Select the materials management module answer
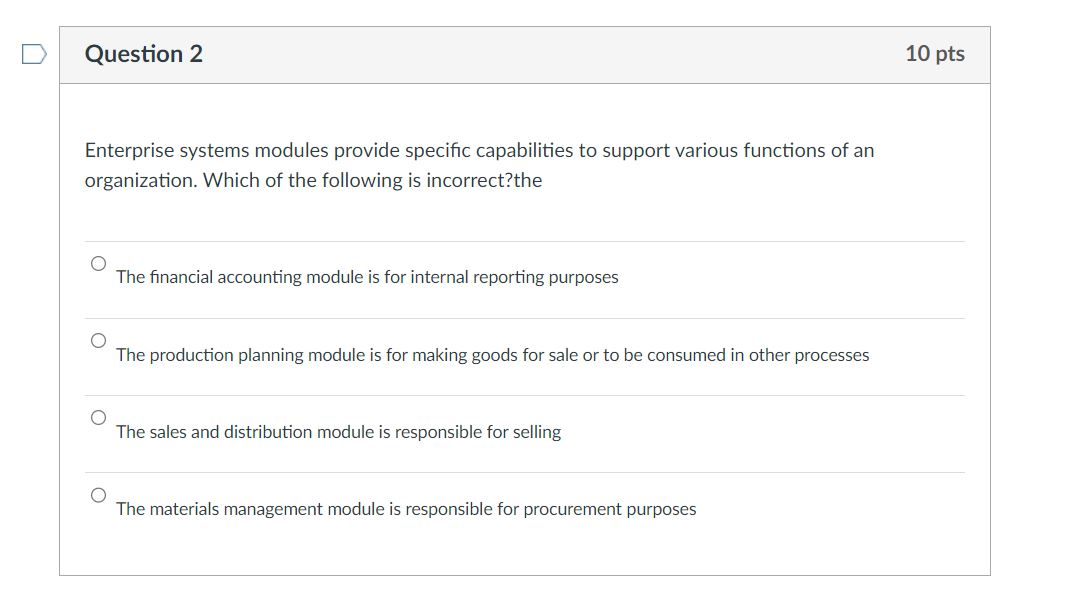This screenshot has height=612, width=1067. pos(98,493)
